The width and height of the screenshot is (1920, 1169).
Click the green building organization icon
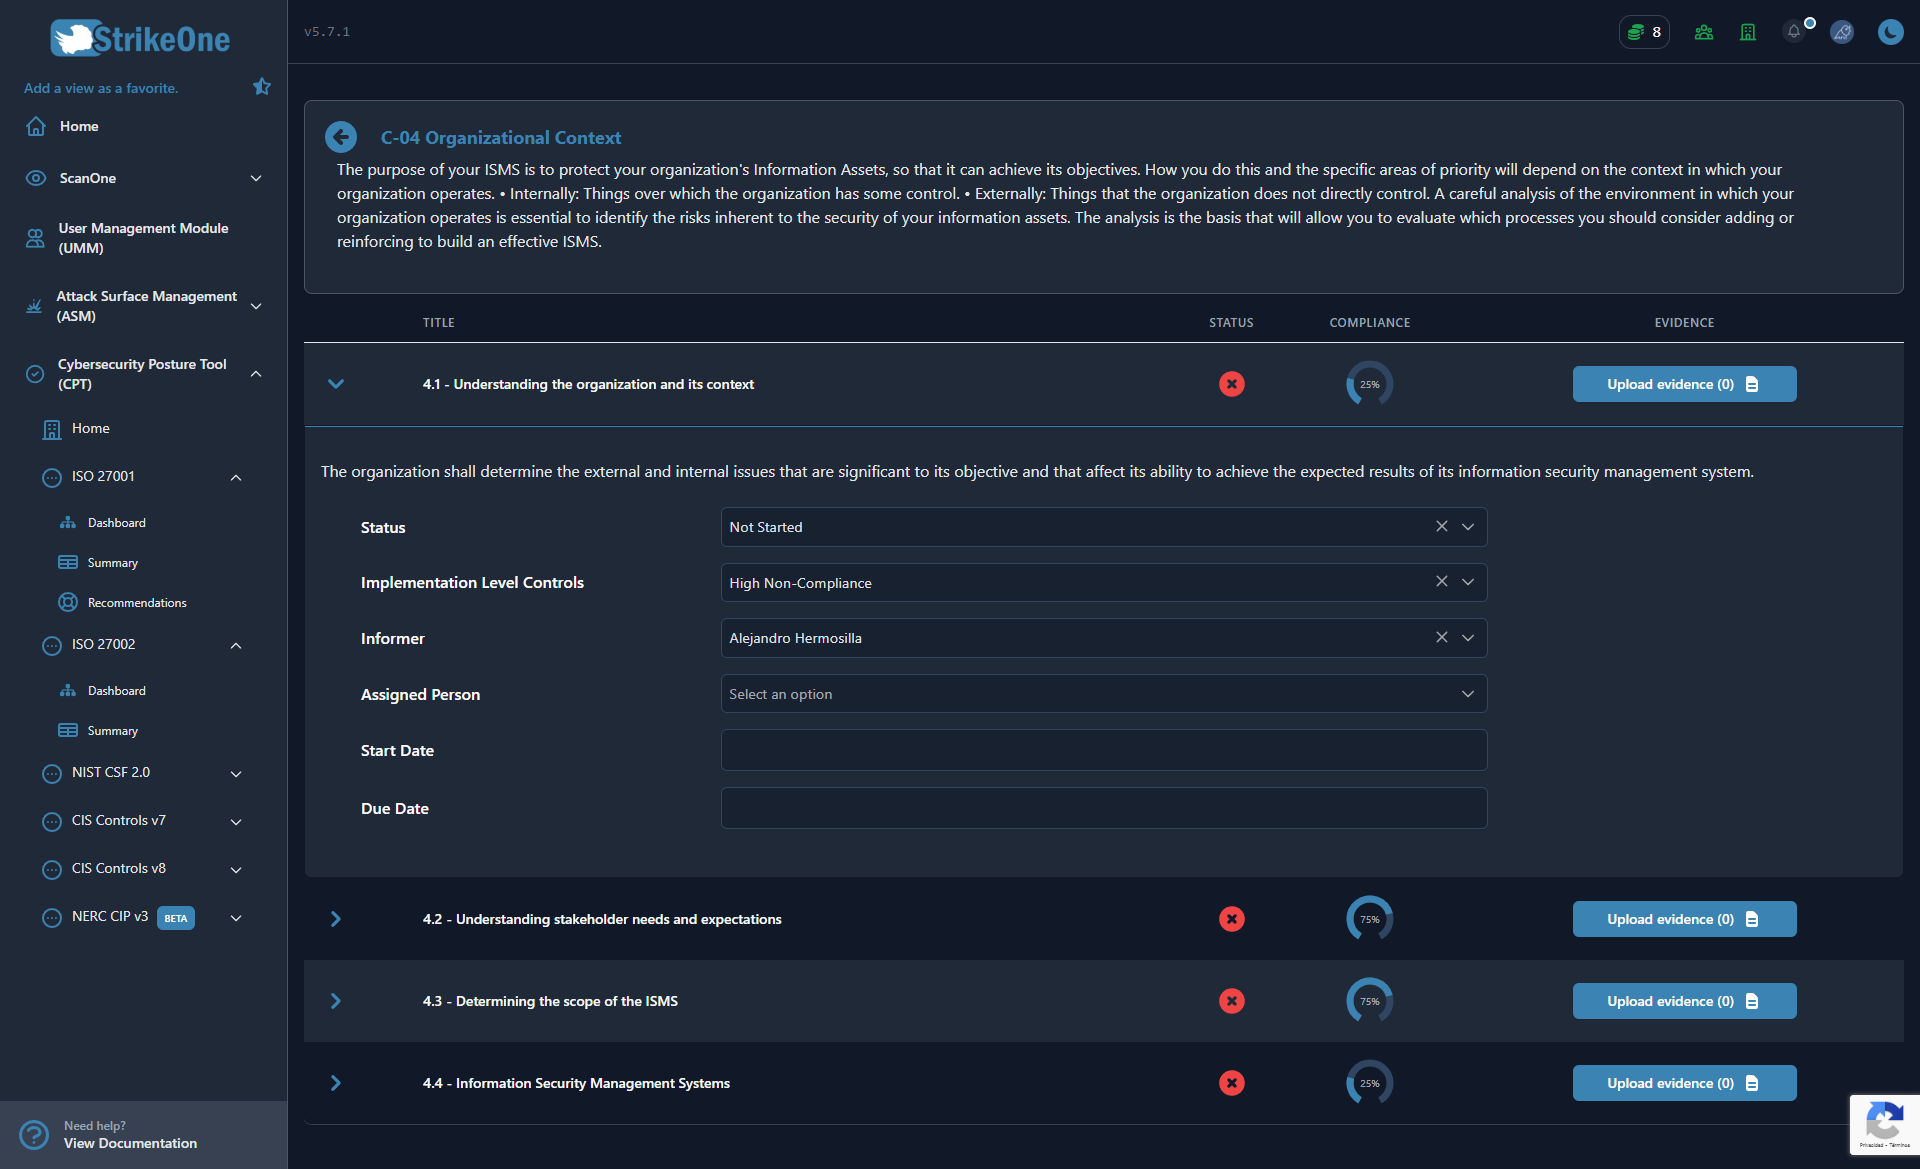pos(1748,32)
